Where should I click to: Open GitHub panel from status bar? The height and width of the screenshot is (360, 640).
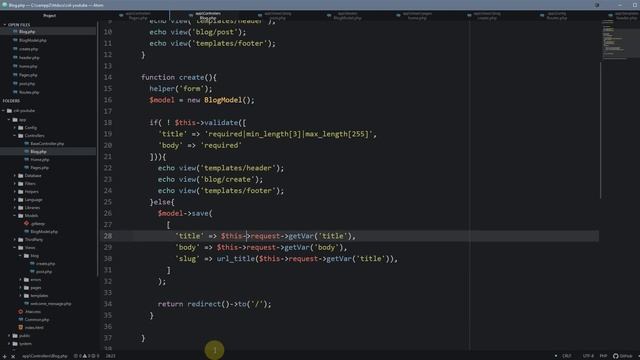pyautogui.click(x=622, y=356)
